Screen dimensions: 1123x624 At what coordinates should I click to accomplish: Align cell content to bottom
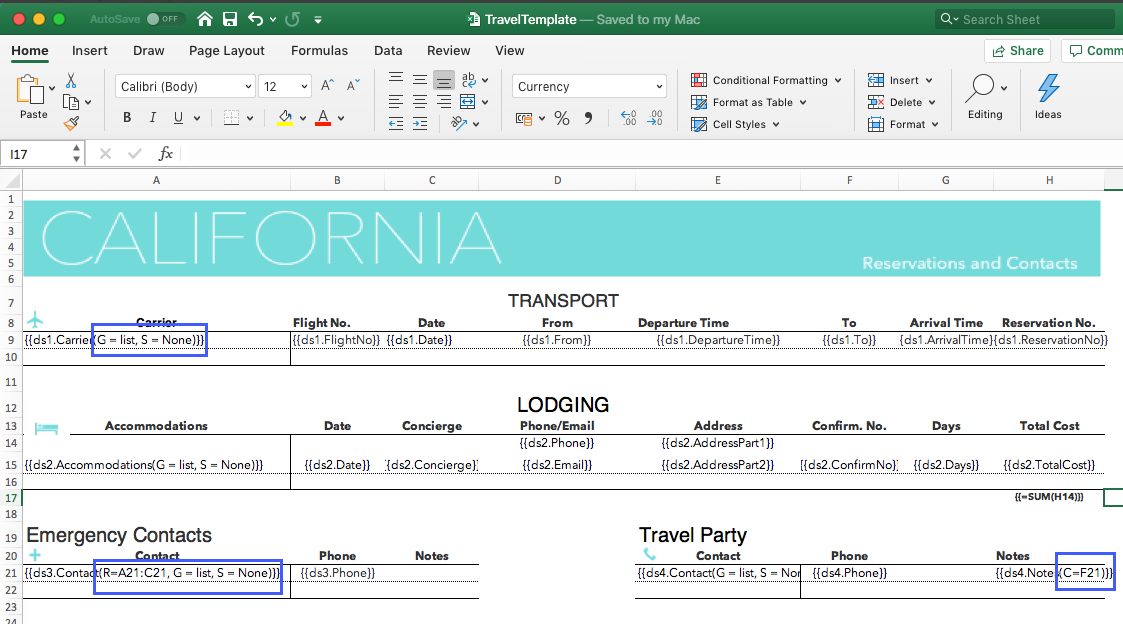(x=444, y=79)
